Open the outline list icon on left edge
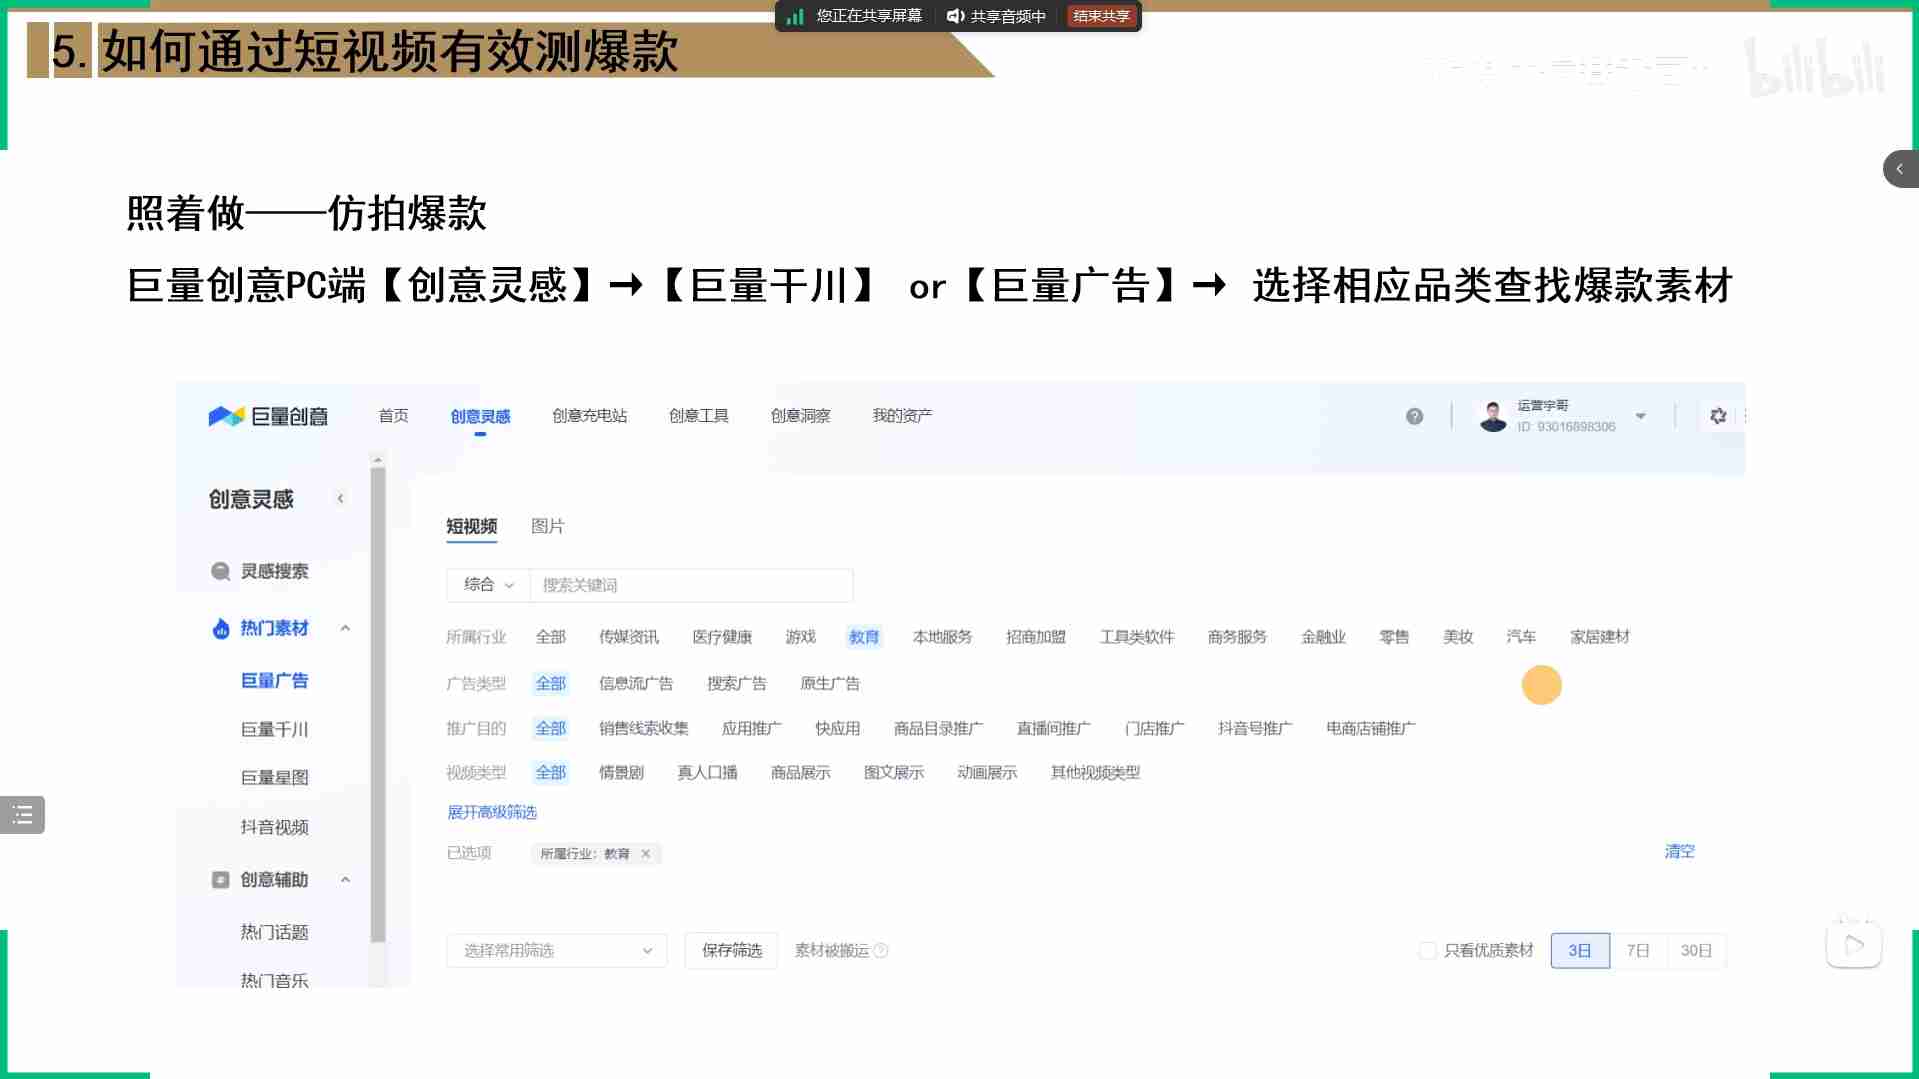This screenshot has width=1919, height=1079. [x=22, y=815]
